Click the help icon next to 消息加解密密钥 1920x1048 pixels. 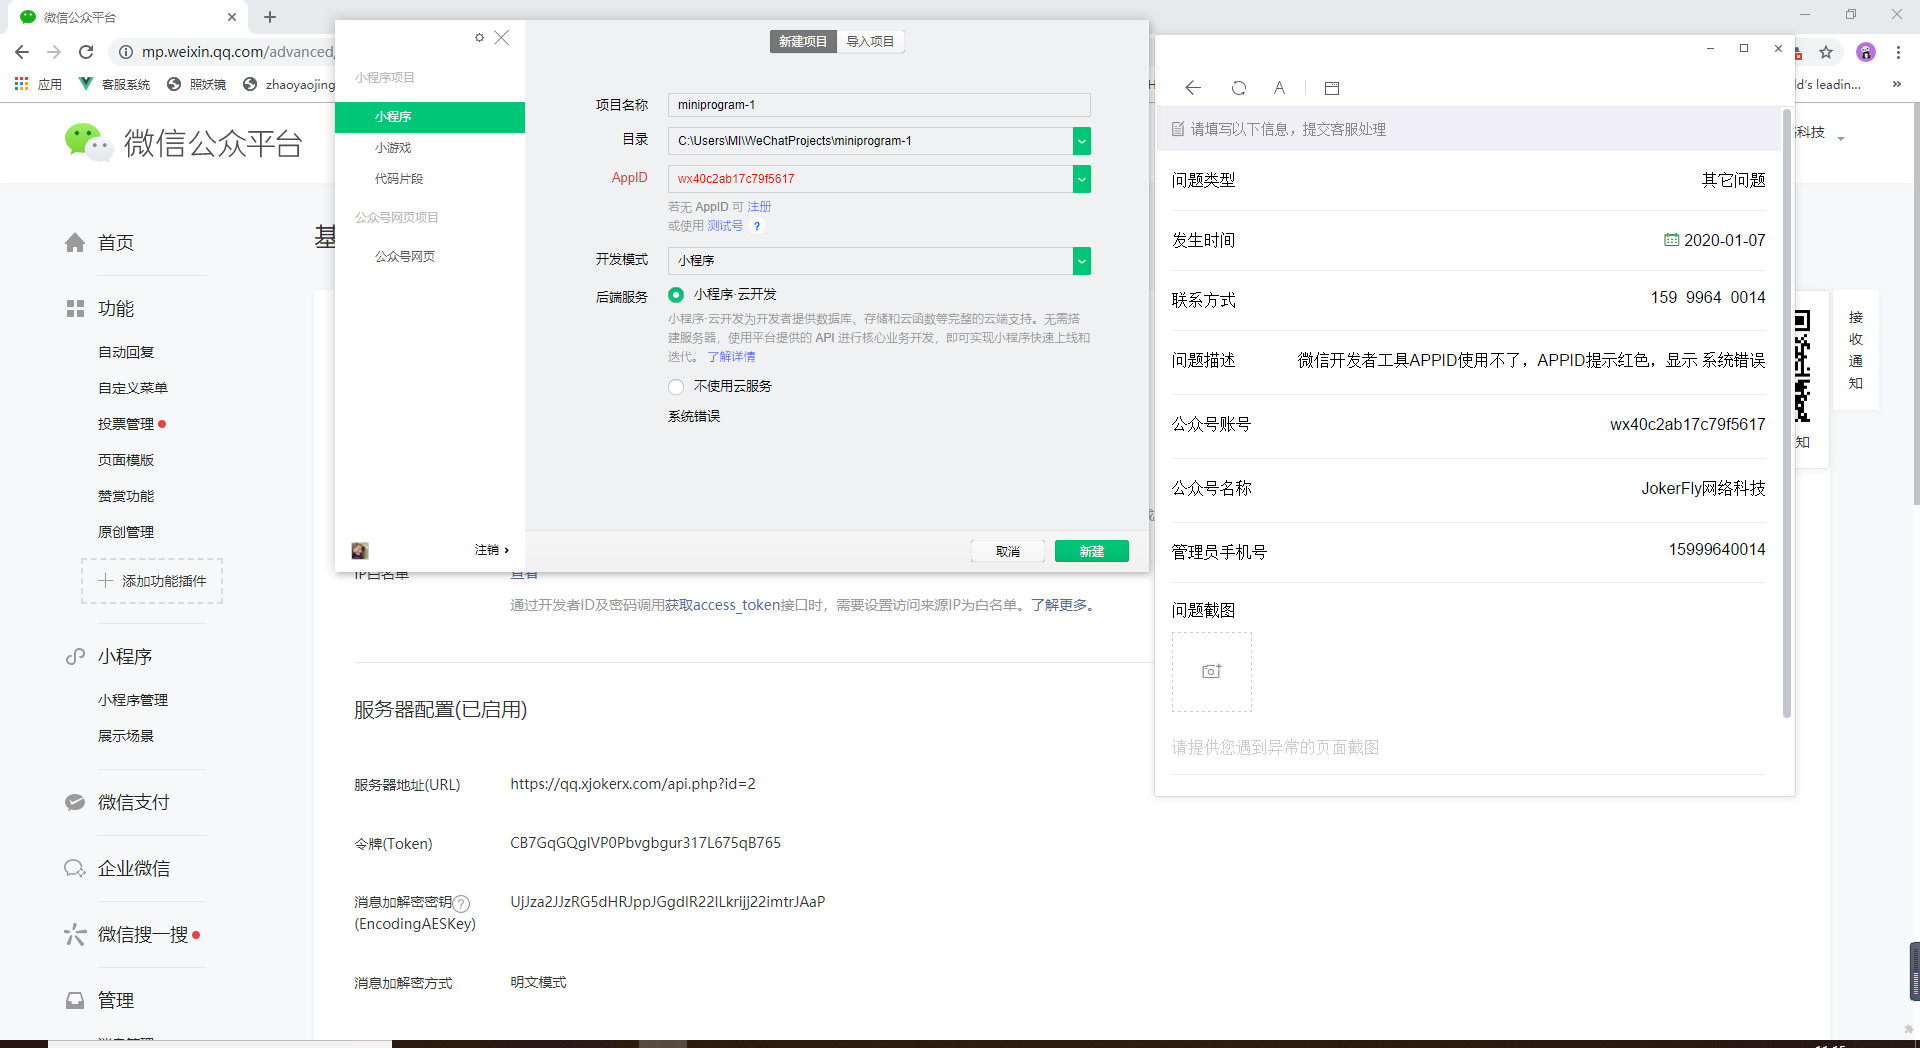(461, 903)
